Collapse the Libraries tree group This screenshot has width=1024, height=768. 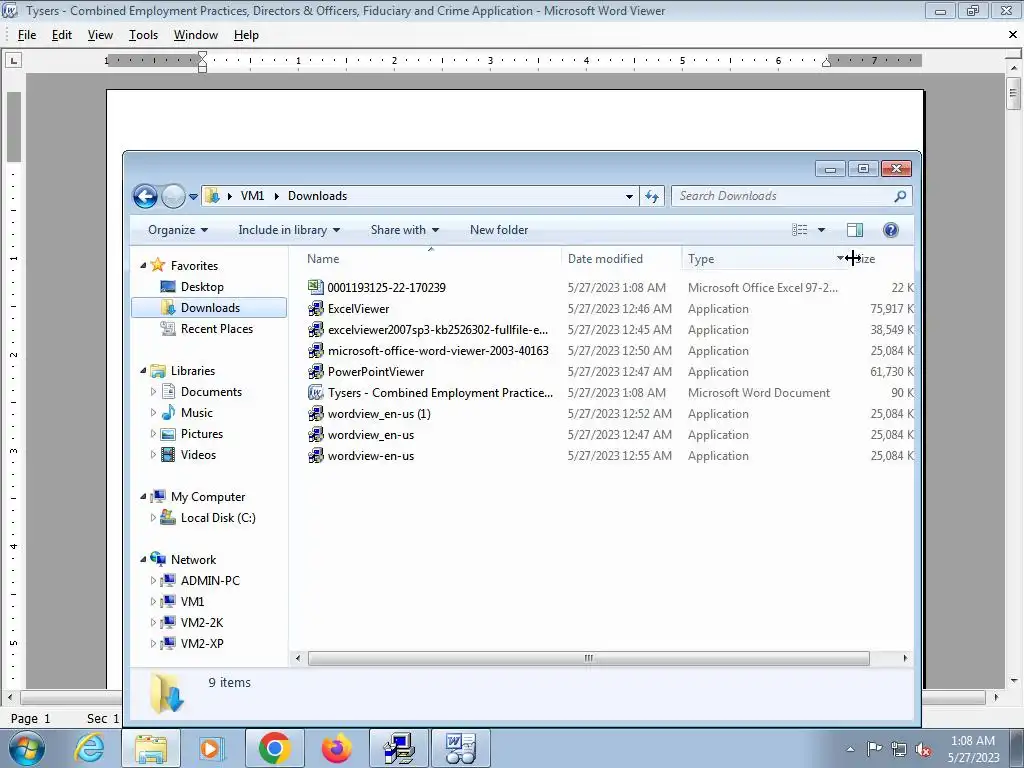click(143, 371)
